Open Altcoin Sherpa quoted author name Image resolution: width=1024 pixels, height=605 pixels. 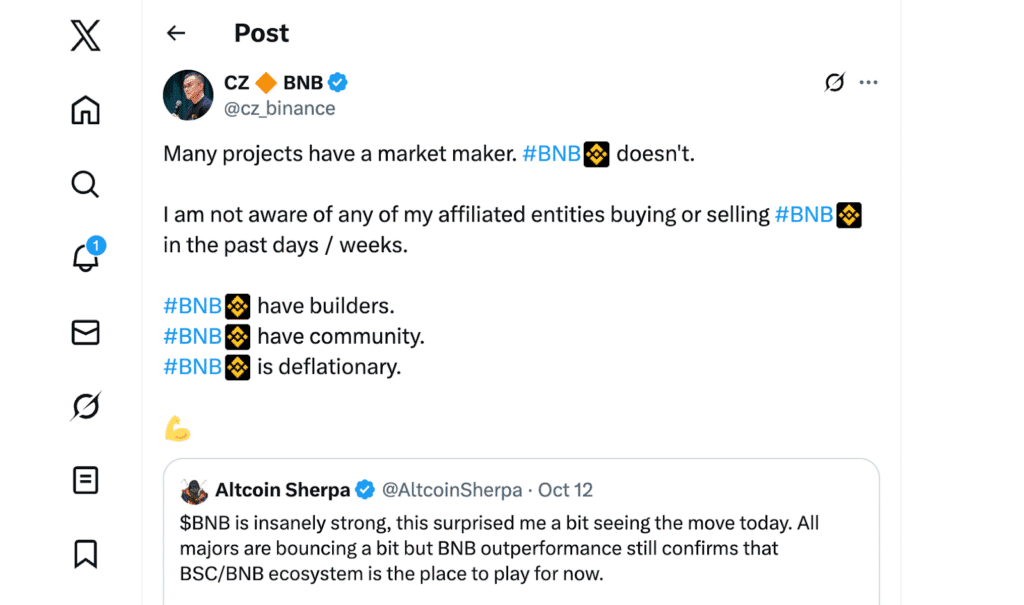coord(282,490)
